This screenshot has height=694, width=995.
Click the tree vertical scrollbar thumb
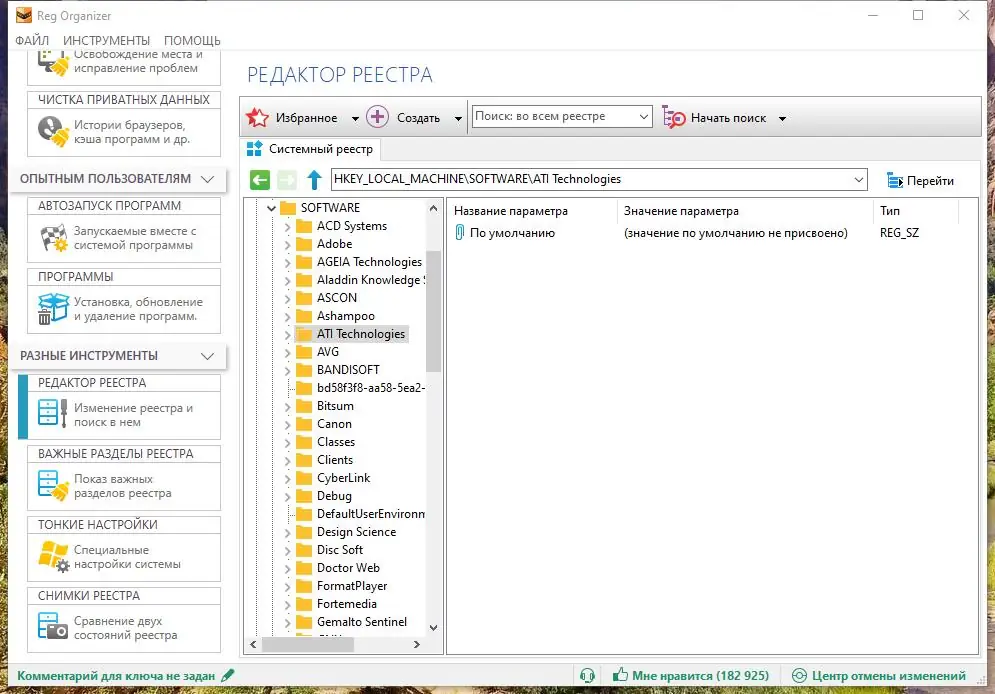point(433,311)
